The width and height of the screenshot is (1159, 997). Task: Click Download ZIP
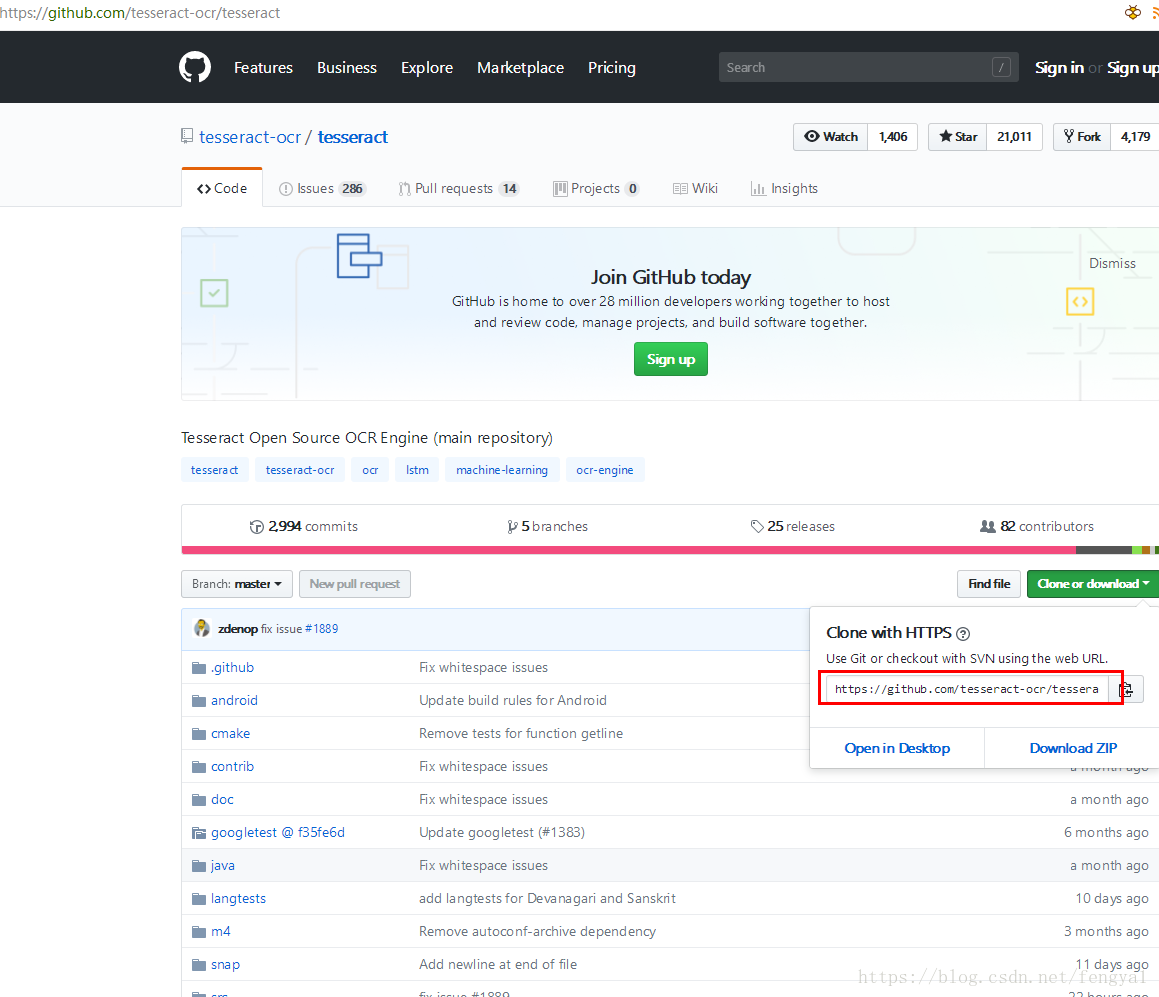(1073, 748)
